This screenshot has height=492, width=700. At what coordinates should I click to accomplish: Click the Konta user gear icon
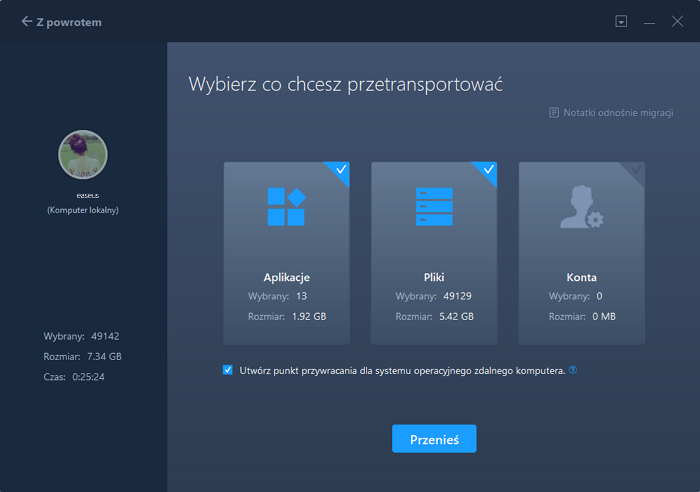pos(581,207)
